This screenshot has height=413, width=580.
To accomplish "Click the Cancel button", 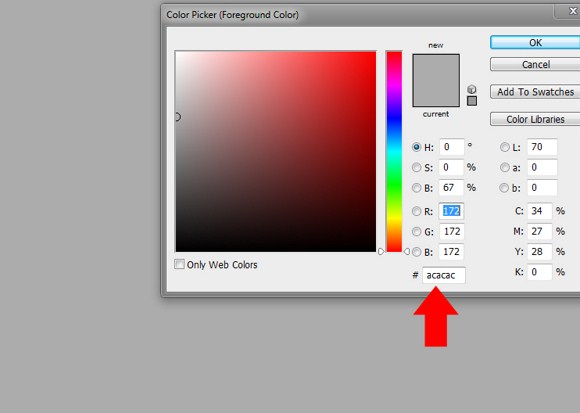I will [535, 64].
